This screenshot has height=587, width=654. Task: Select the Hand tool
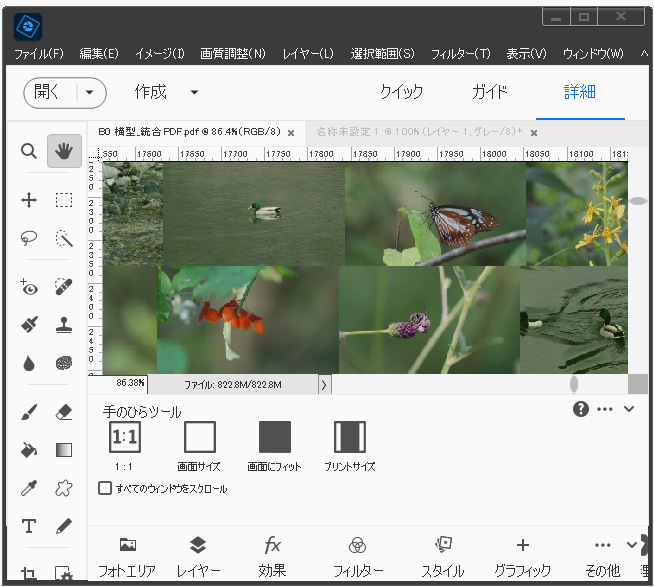coord(64,151)
